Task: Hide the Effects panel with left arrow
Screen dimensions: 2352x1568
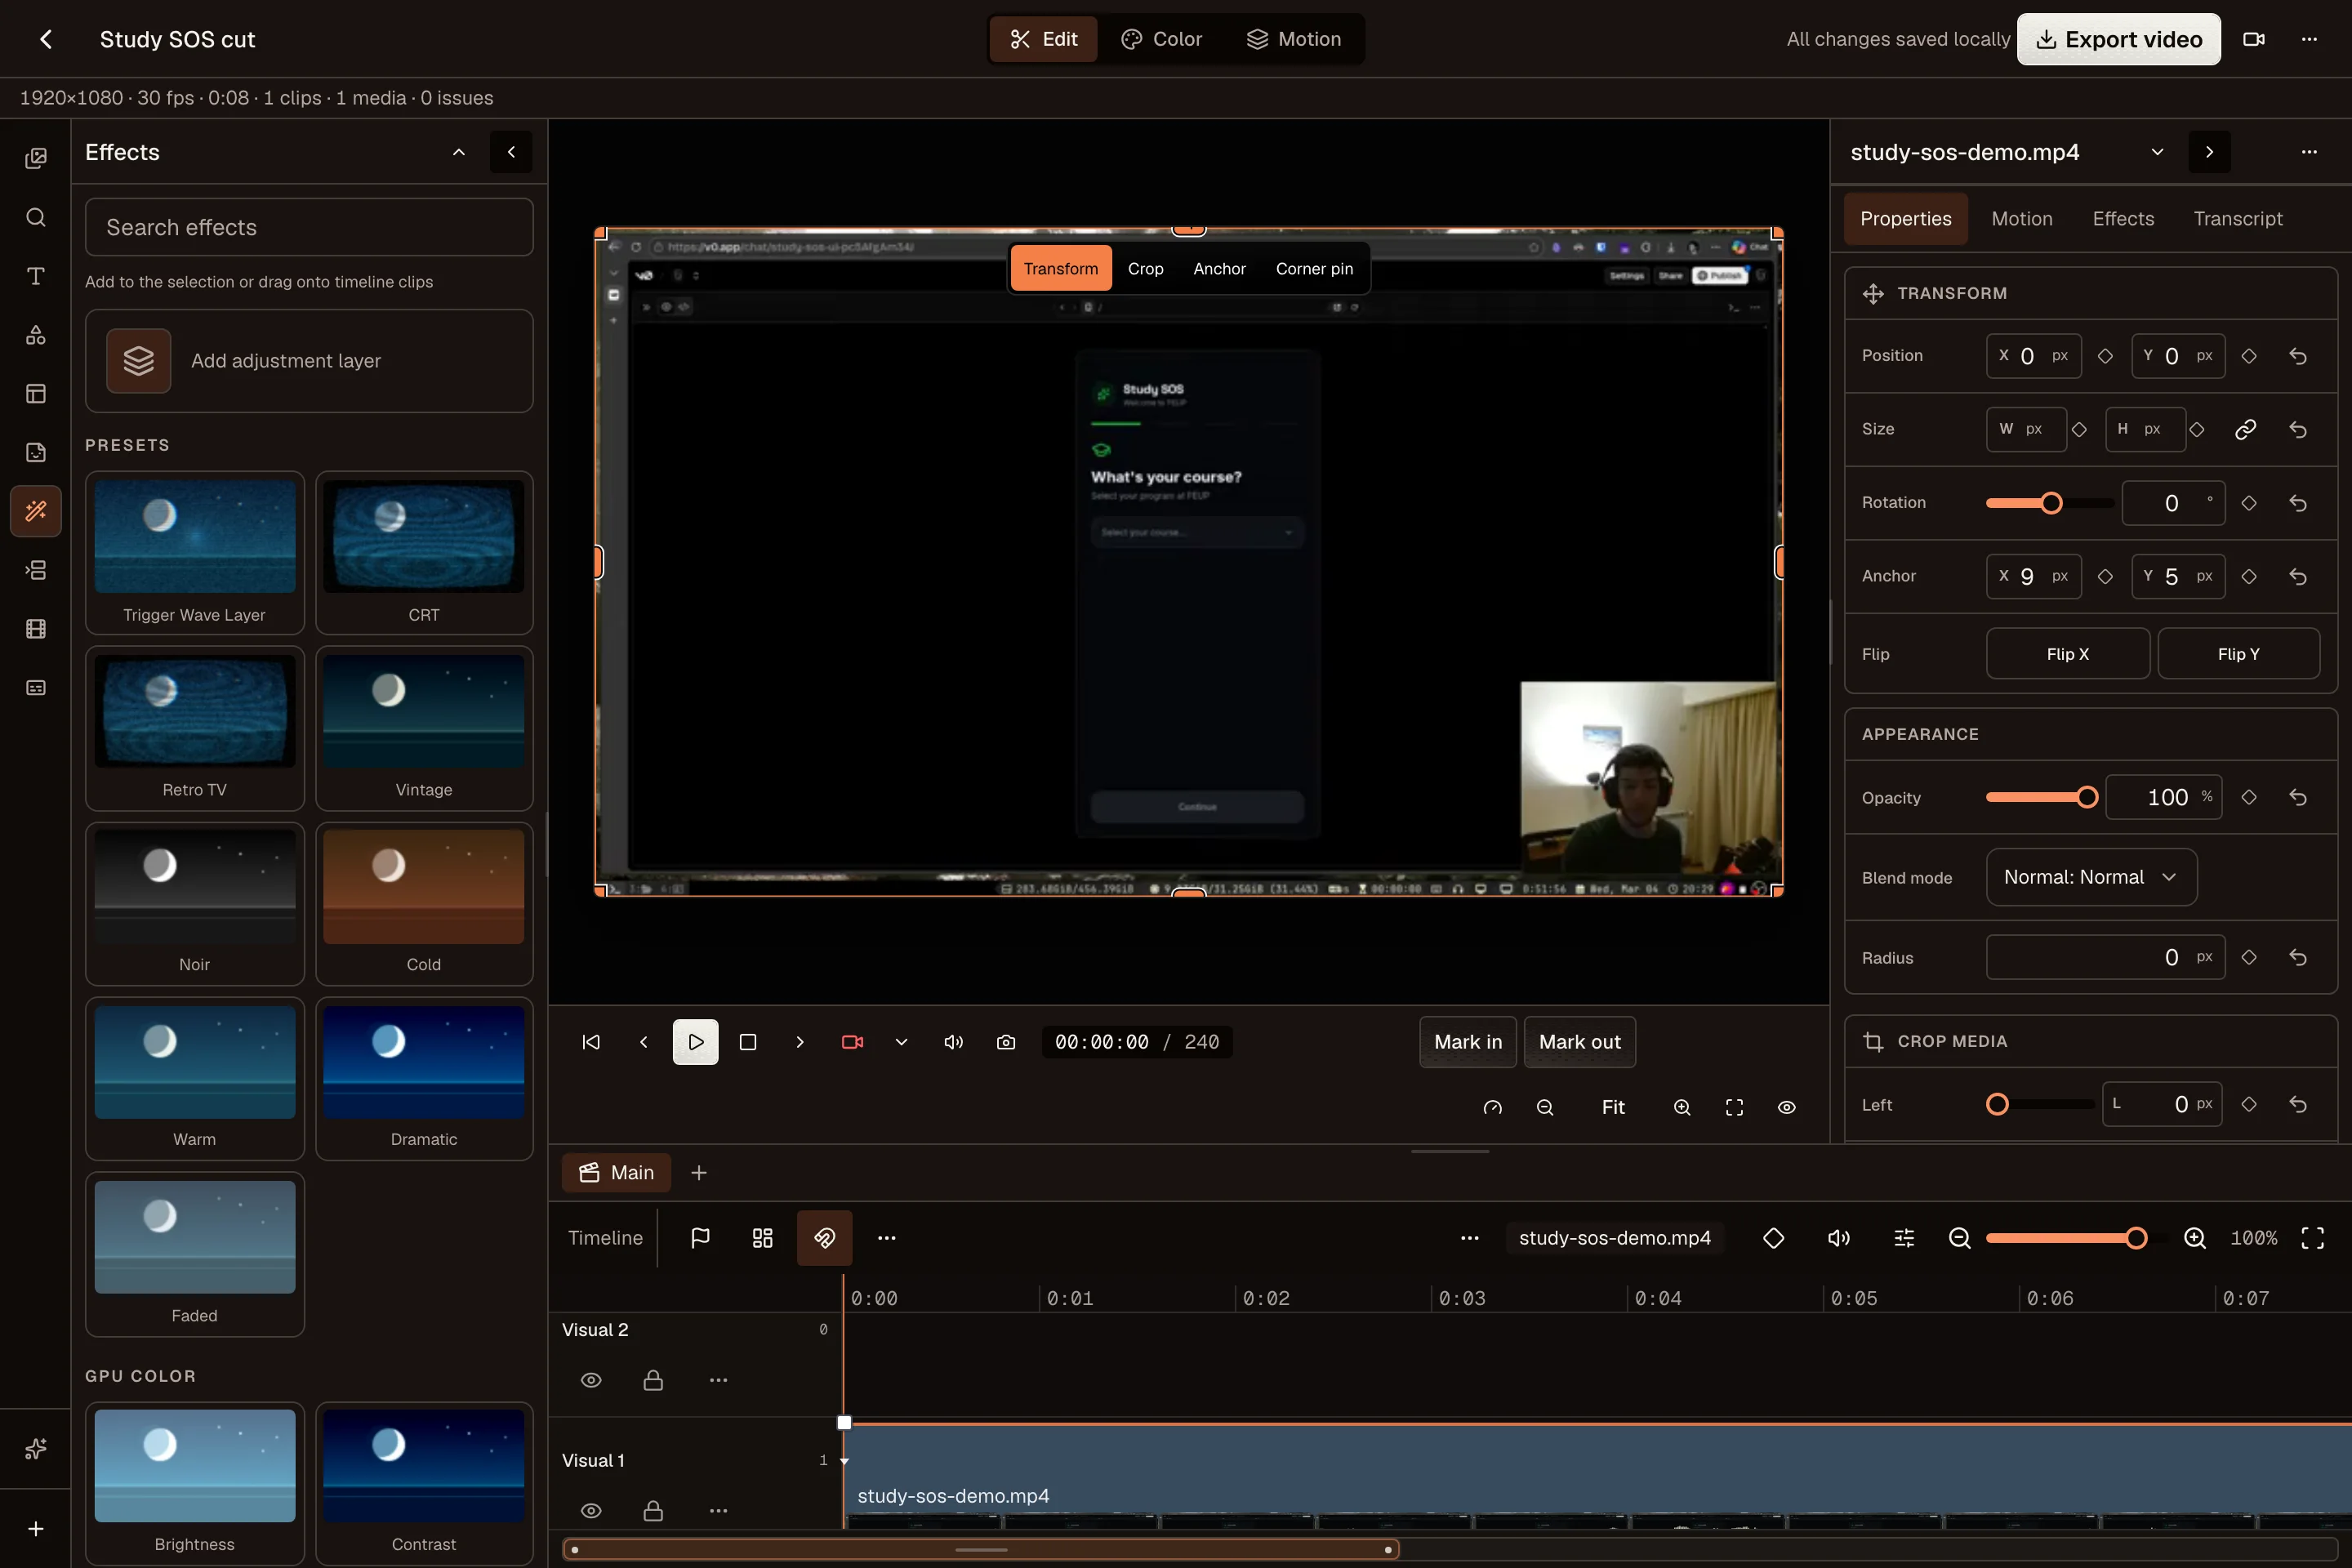Action: click(x=511, y=152)
